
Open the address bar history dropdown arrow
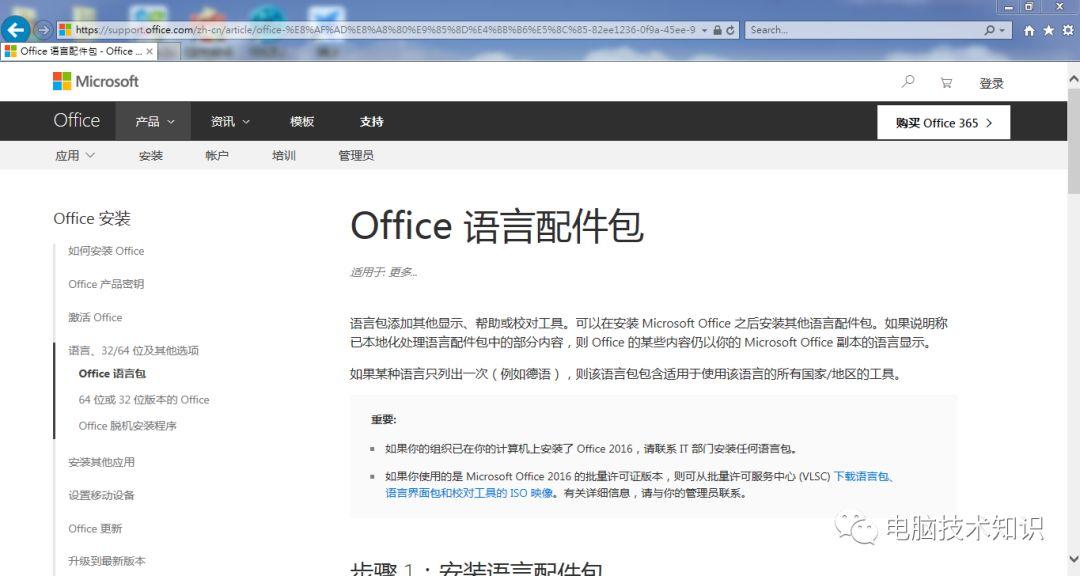point(705,30)
